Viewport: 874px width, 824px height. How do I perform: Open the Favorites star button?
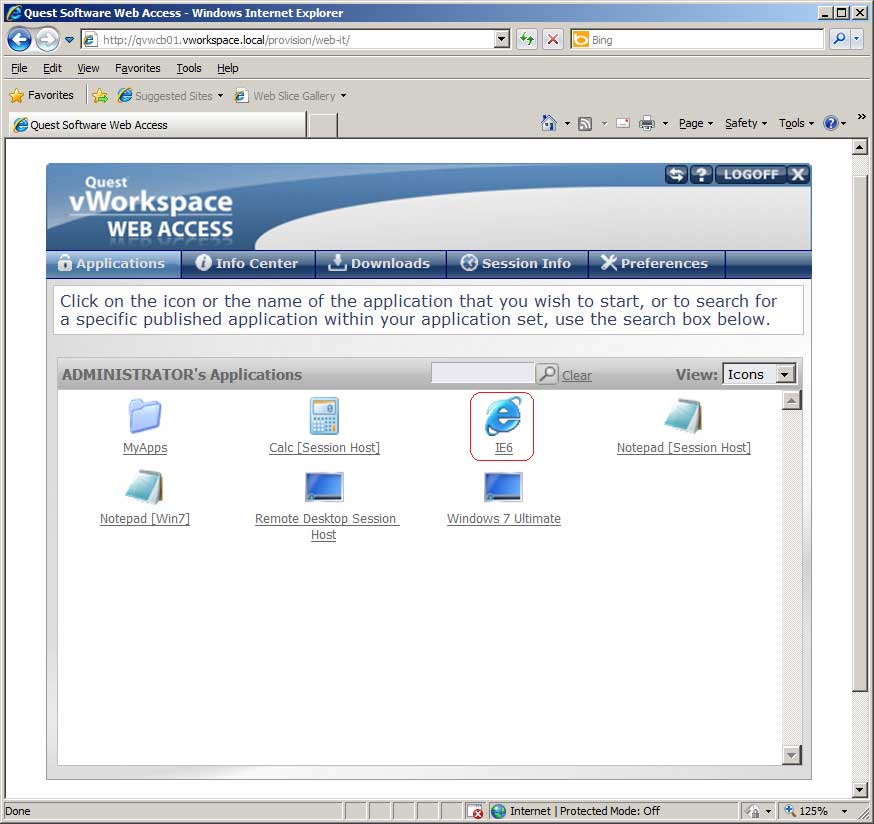click(42, 95)
